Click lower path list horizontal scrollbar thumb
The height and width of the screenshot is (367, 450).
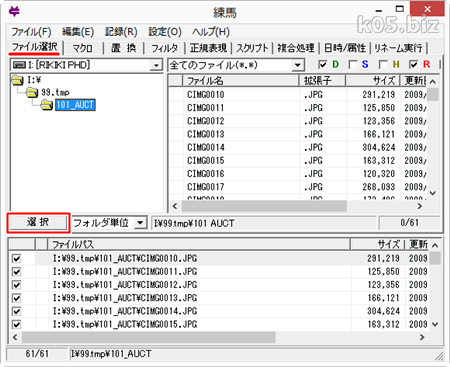tap(149, 337)
